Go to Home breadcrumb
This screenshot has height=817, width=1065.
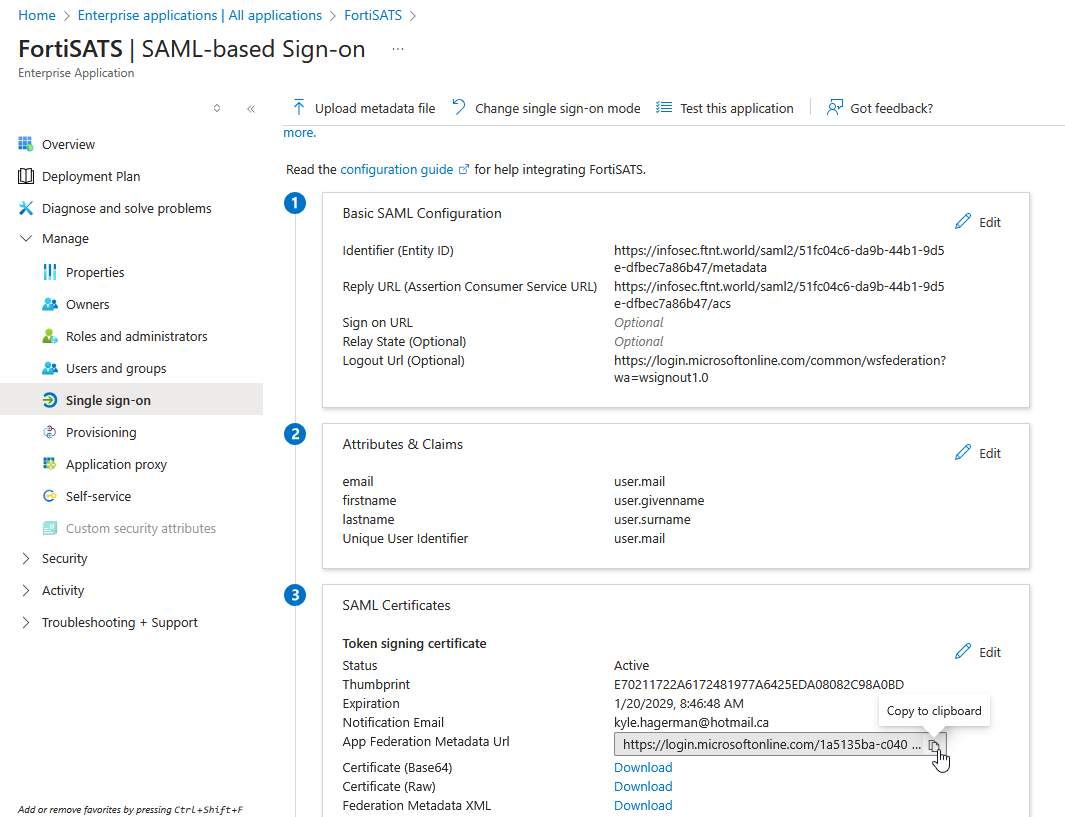37,15
